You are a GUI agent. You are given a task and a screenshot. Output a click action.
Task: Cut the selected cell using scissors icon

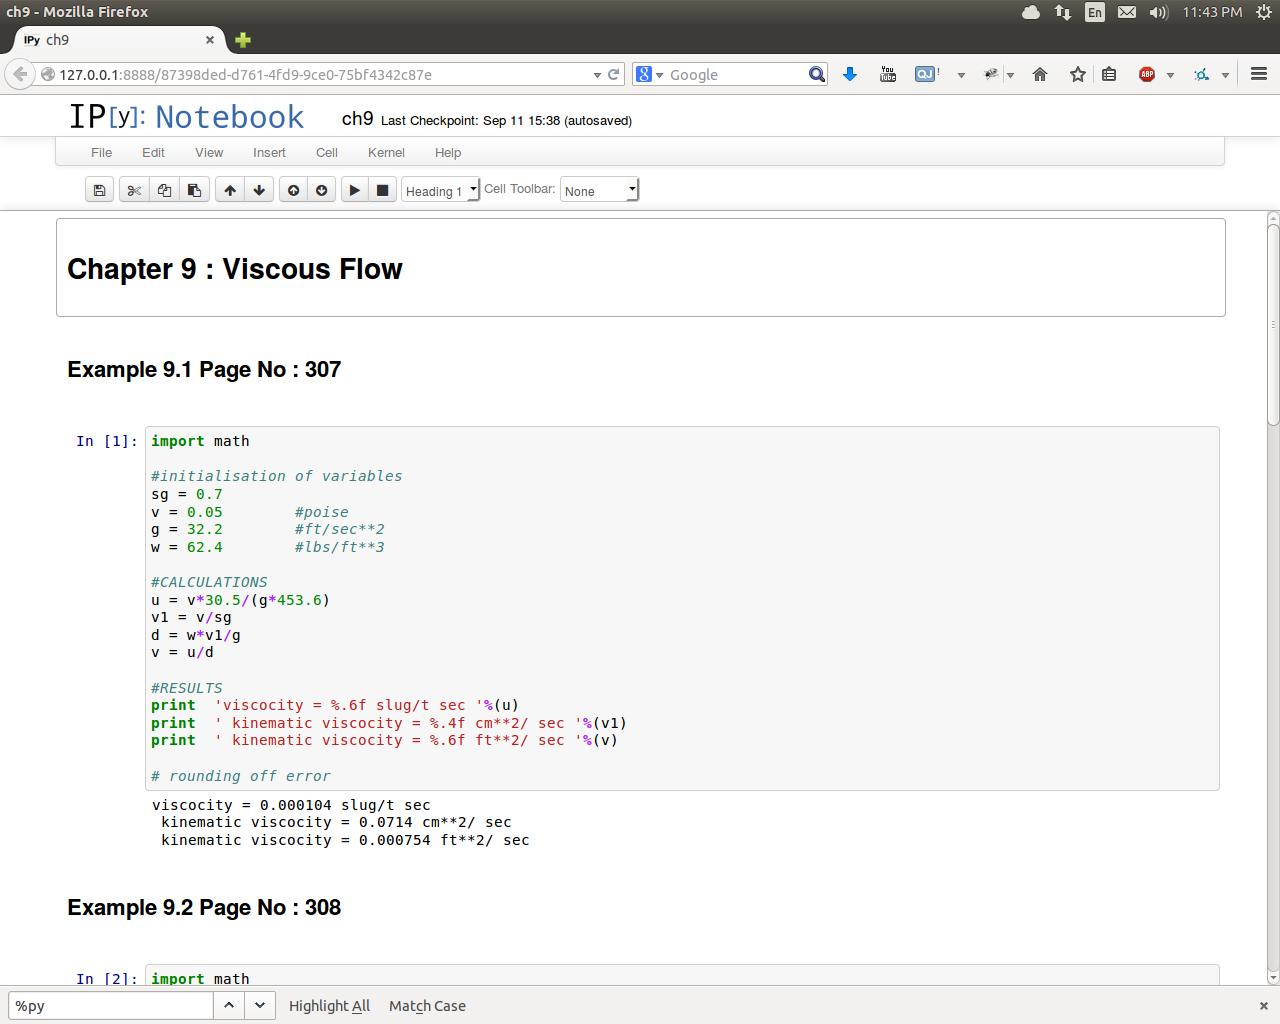(x=134, y=190)
